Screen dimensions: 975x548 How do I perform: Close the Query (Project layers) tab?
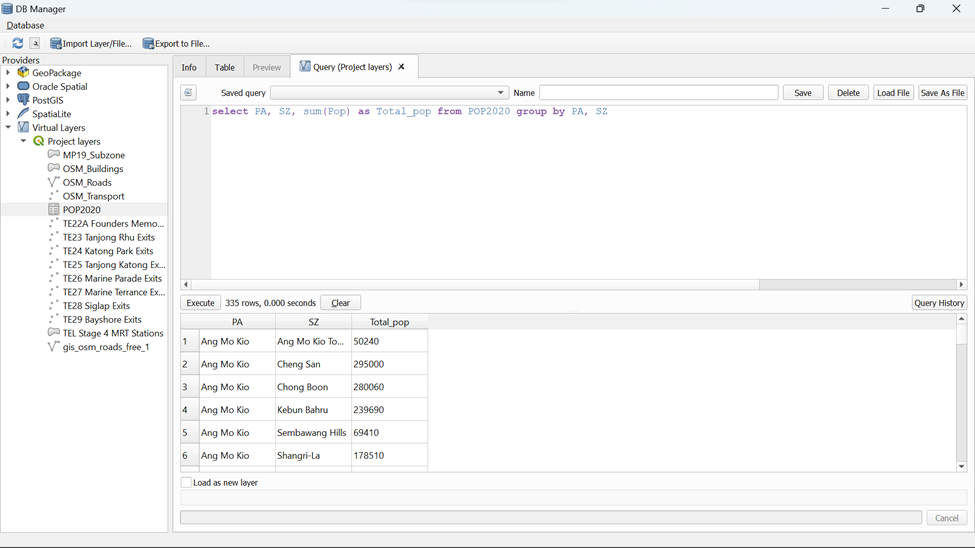(402, 67)
